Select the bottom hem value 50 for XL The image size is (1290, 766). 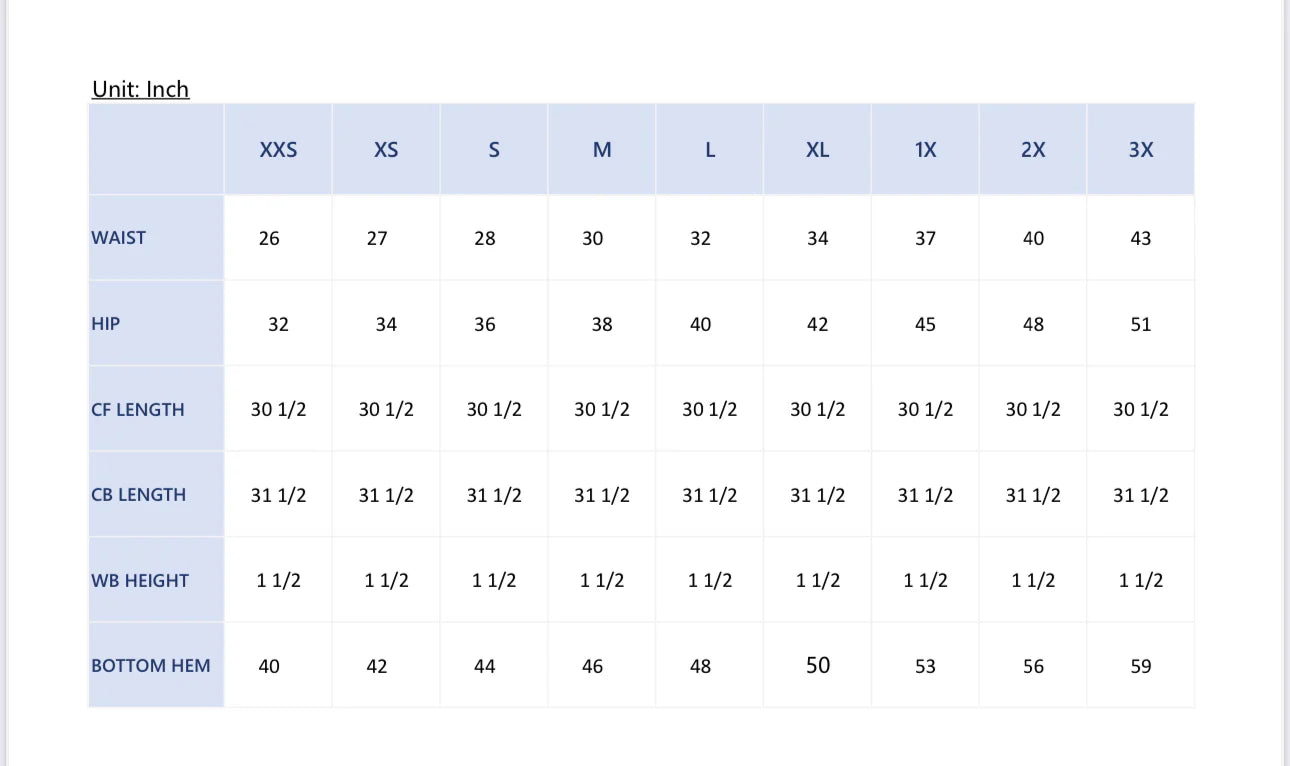click(818, 665)
